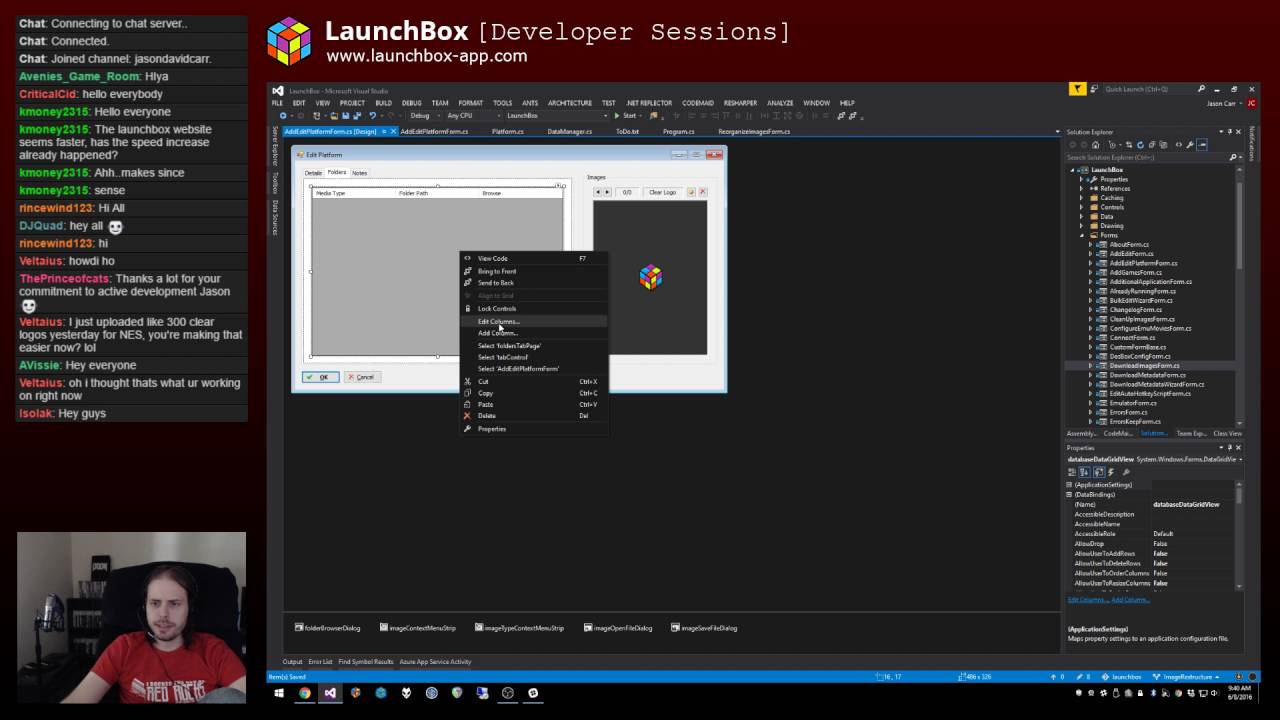Click the next image arrow in Images group
1280x720 pixels.
click(x=607, y=192)
